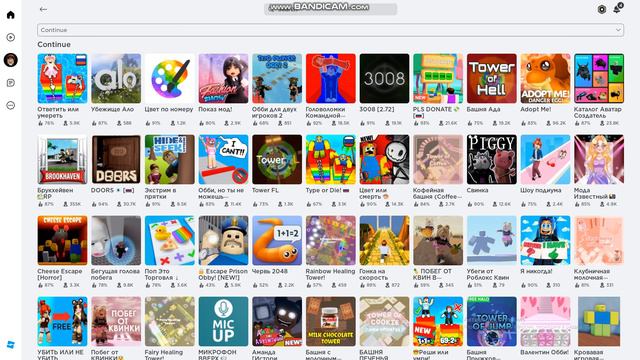Open the Tower of Cookie thumbnail
Viewport: 640px width, 360px height.
(384, 321)
